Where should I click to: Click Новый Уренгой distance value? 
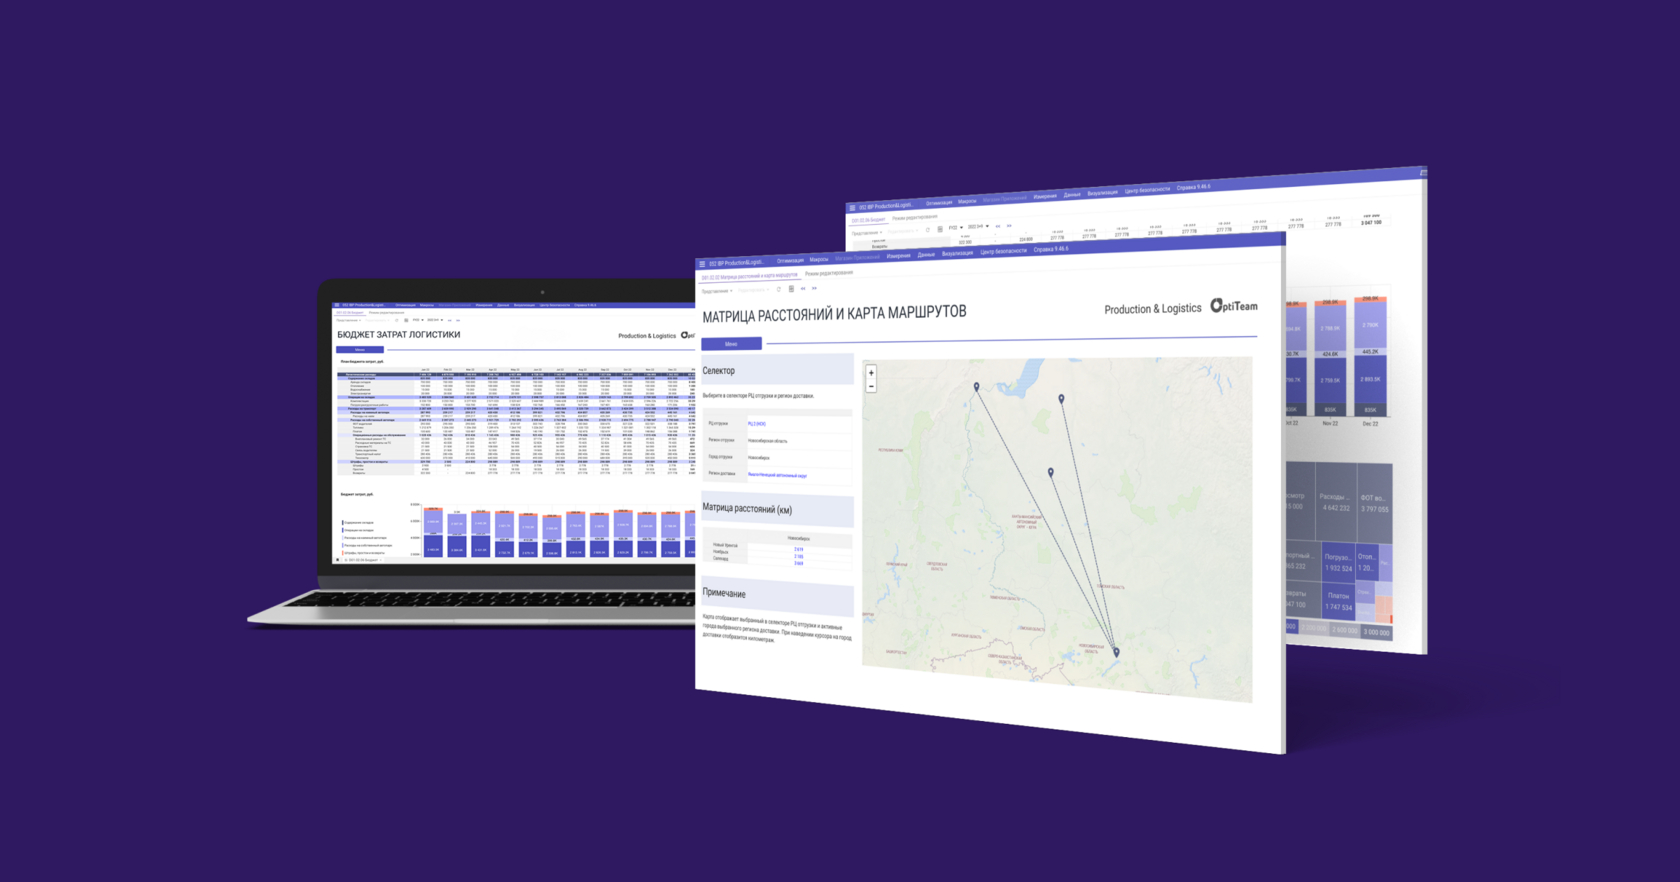pos(798,549)
